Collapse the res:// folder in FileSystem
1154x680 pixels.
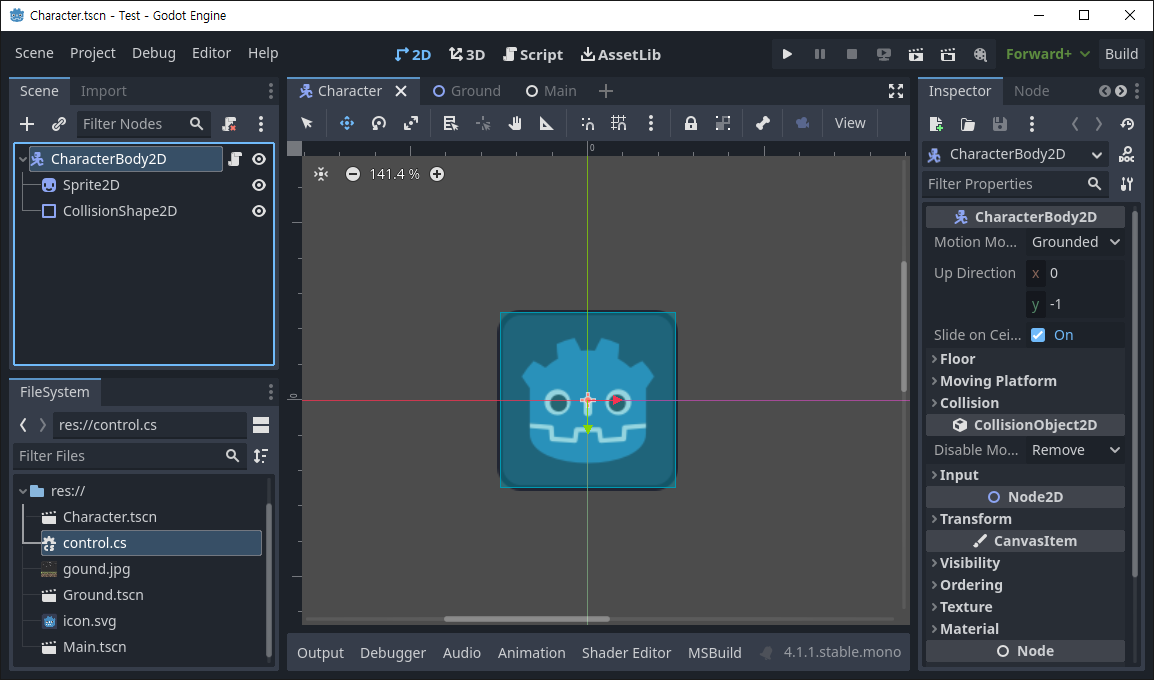coord(23,491)
